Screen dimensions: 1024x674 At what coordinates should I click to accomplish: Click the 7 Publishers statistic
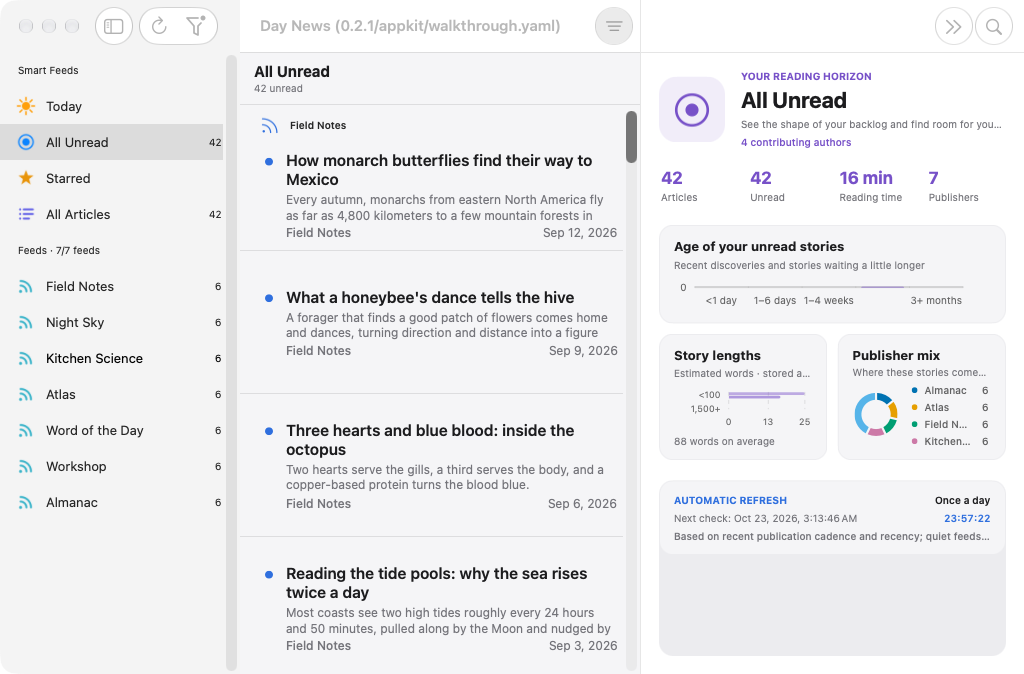(x=953, y=186)
